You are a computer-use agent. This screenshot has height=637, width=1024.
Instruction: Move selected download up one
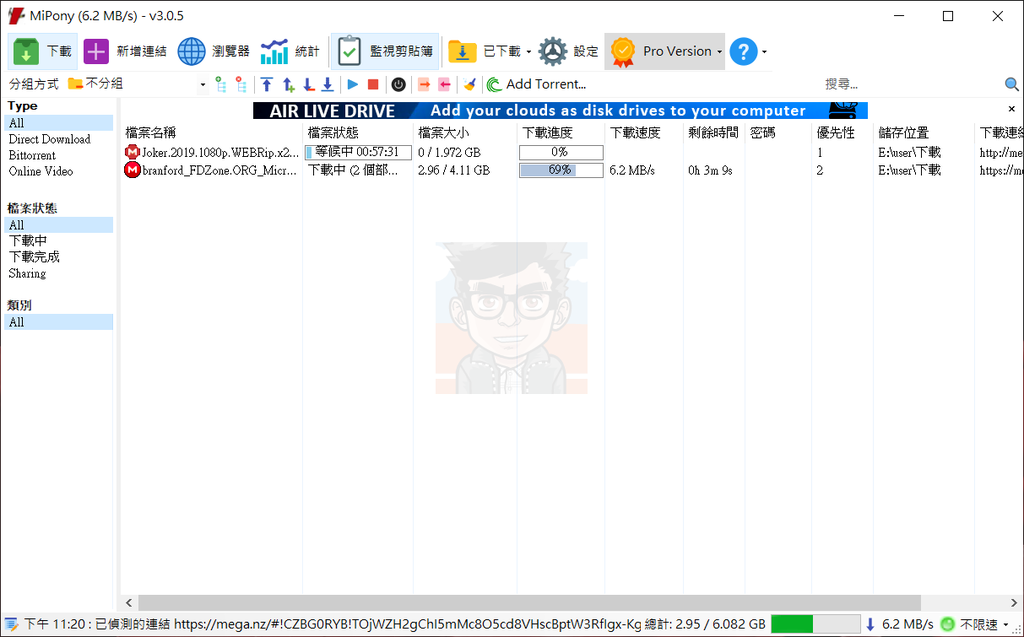pos(288,84)
